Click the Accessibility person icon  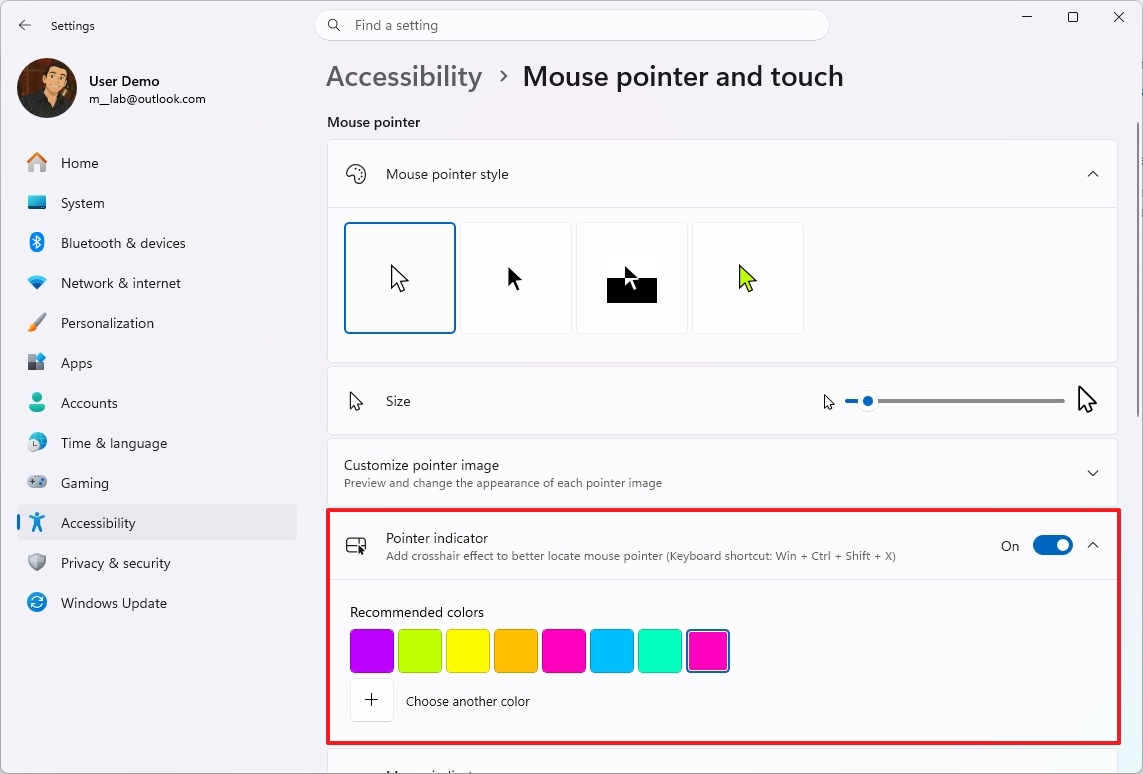(36, 522)
